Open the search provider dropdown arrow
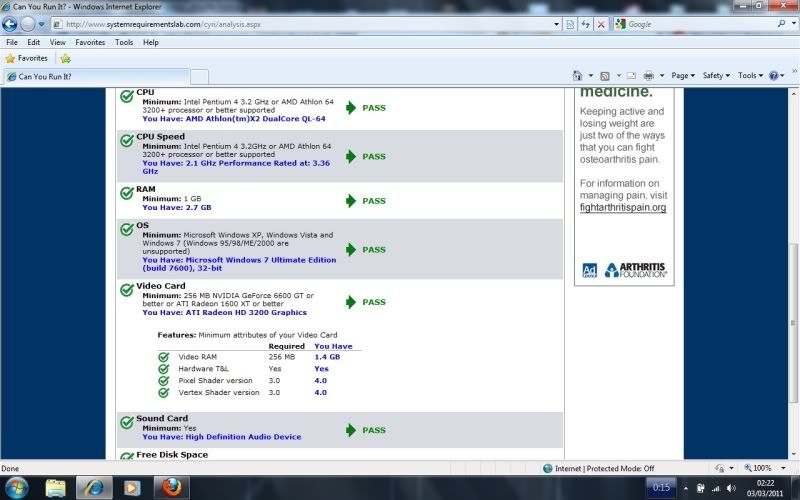The height and width of the screenshot is (500, 800). coord(793,24)
